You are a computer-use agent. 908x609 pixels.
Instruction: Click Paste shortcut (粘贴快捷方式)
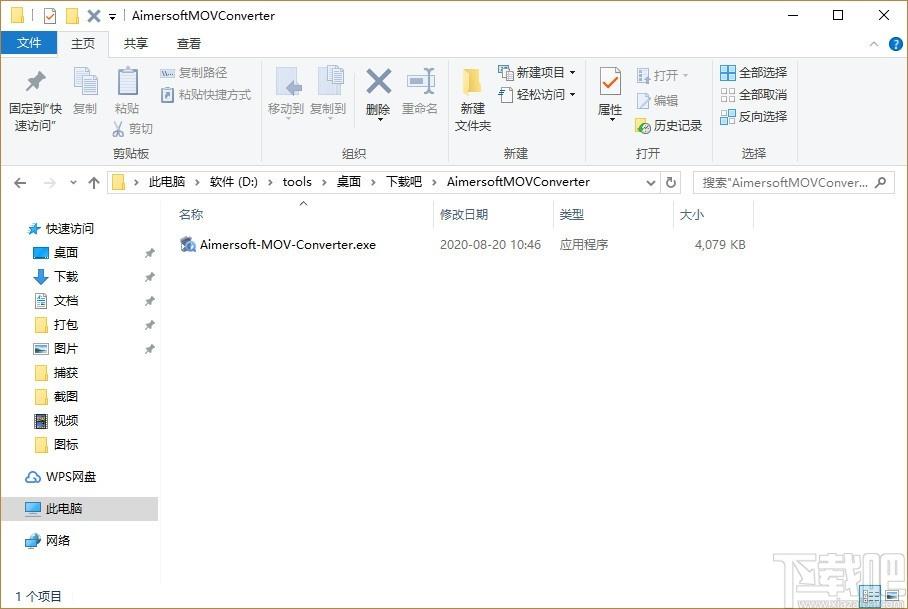[x=206, y=94]
